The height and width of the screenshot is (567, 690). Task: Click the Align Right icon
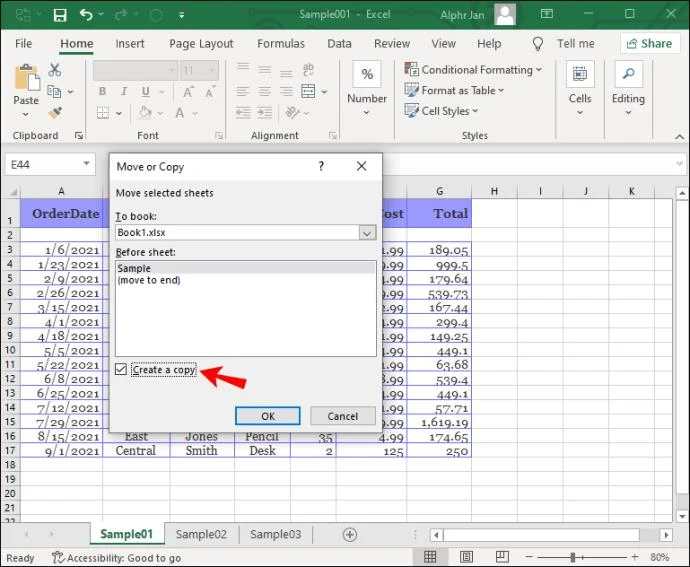[x=286, y=92]
